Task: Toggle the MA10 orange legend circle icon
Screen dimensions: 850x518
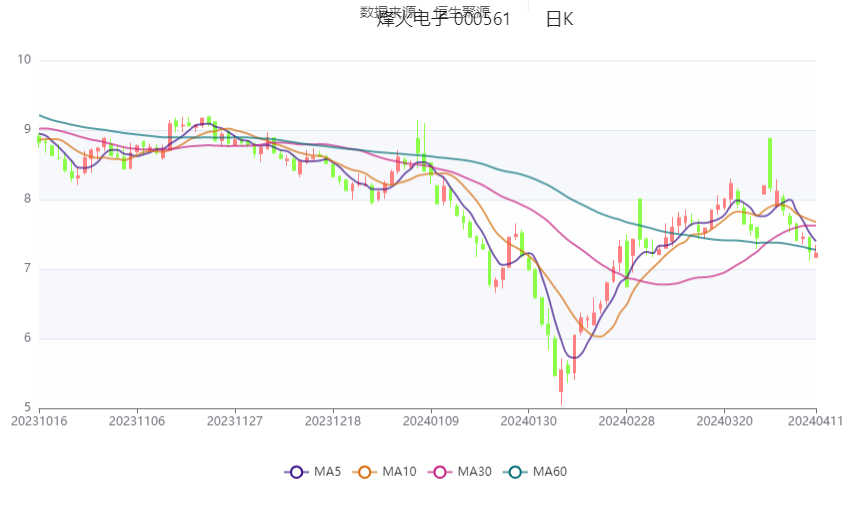Action: point(364,471)
